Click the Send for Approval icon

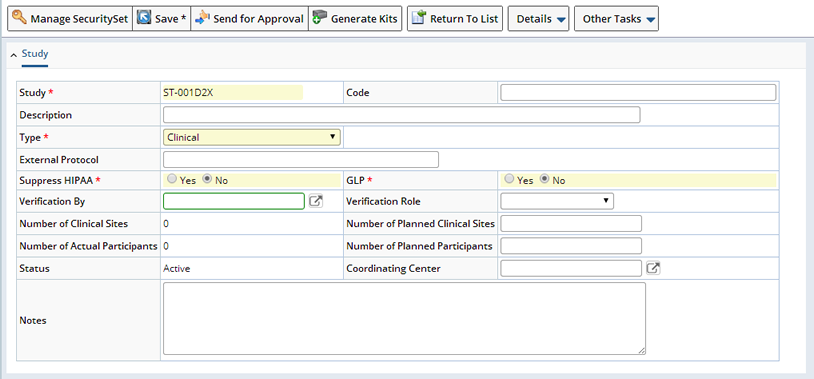point(202,18)
